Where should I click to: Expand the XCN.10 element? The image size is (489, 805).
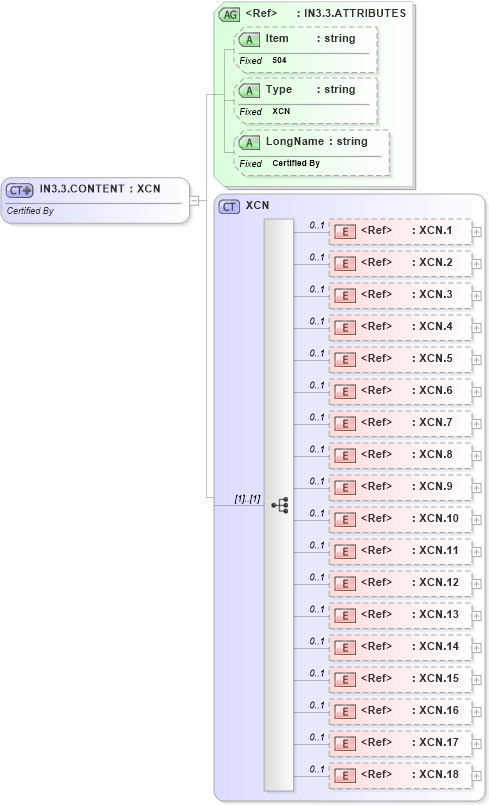[x=477, y=520]
